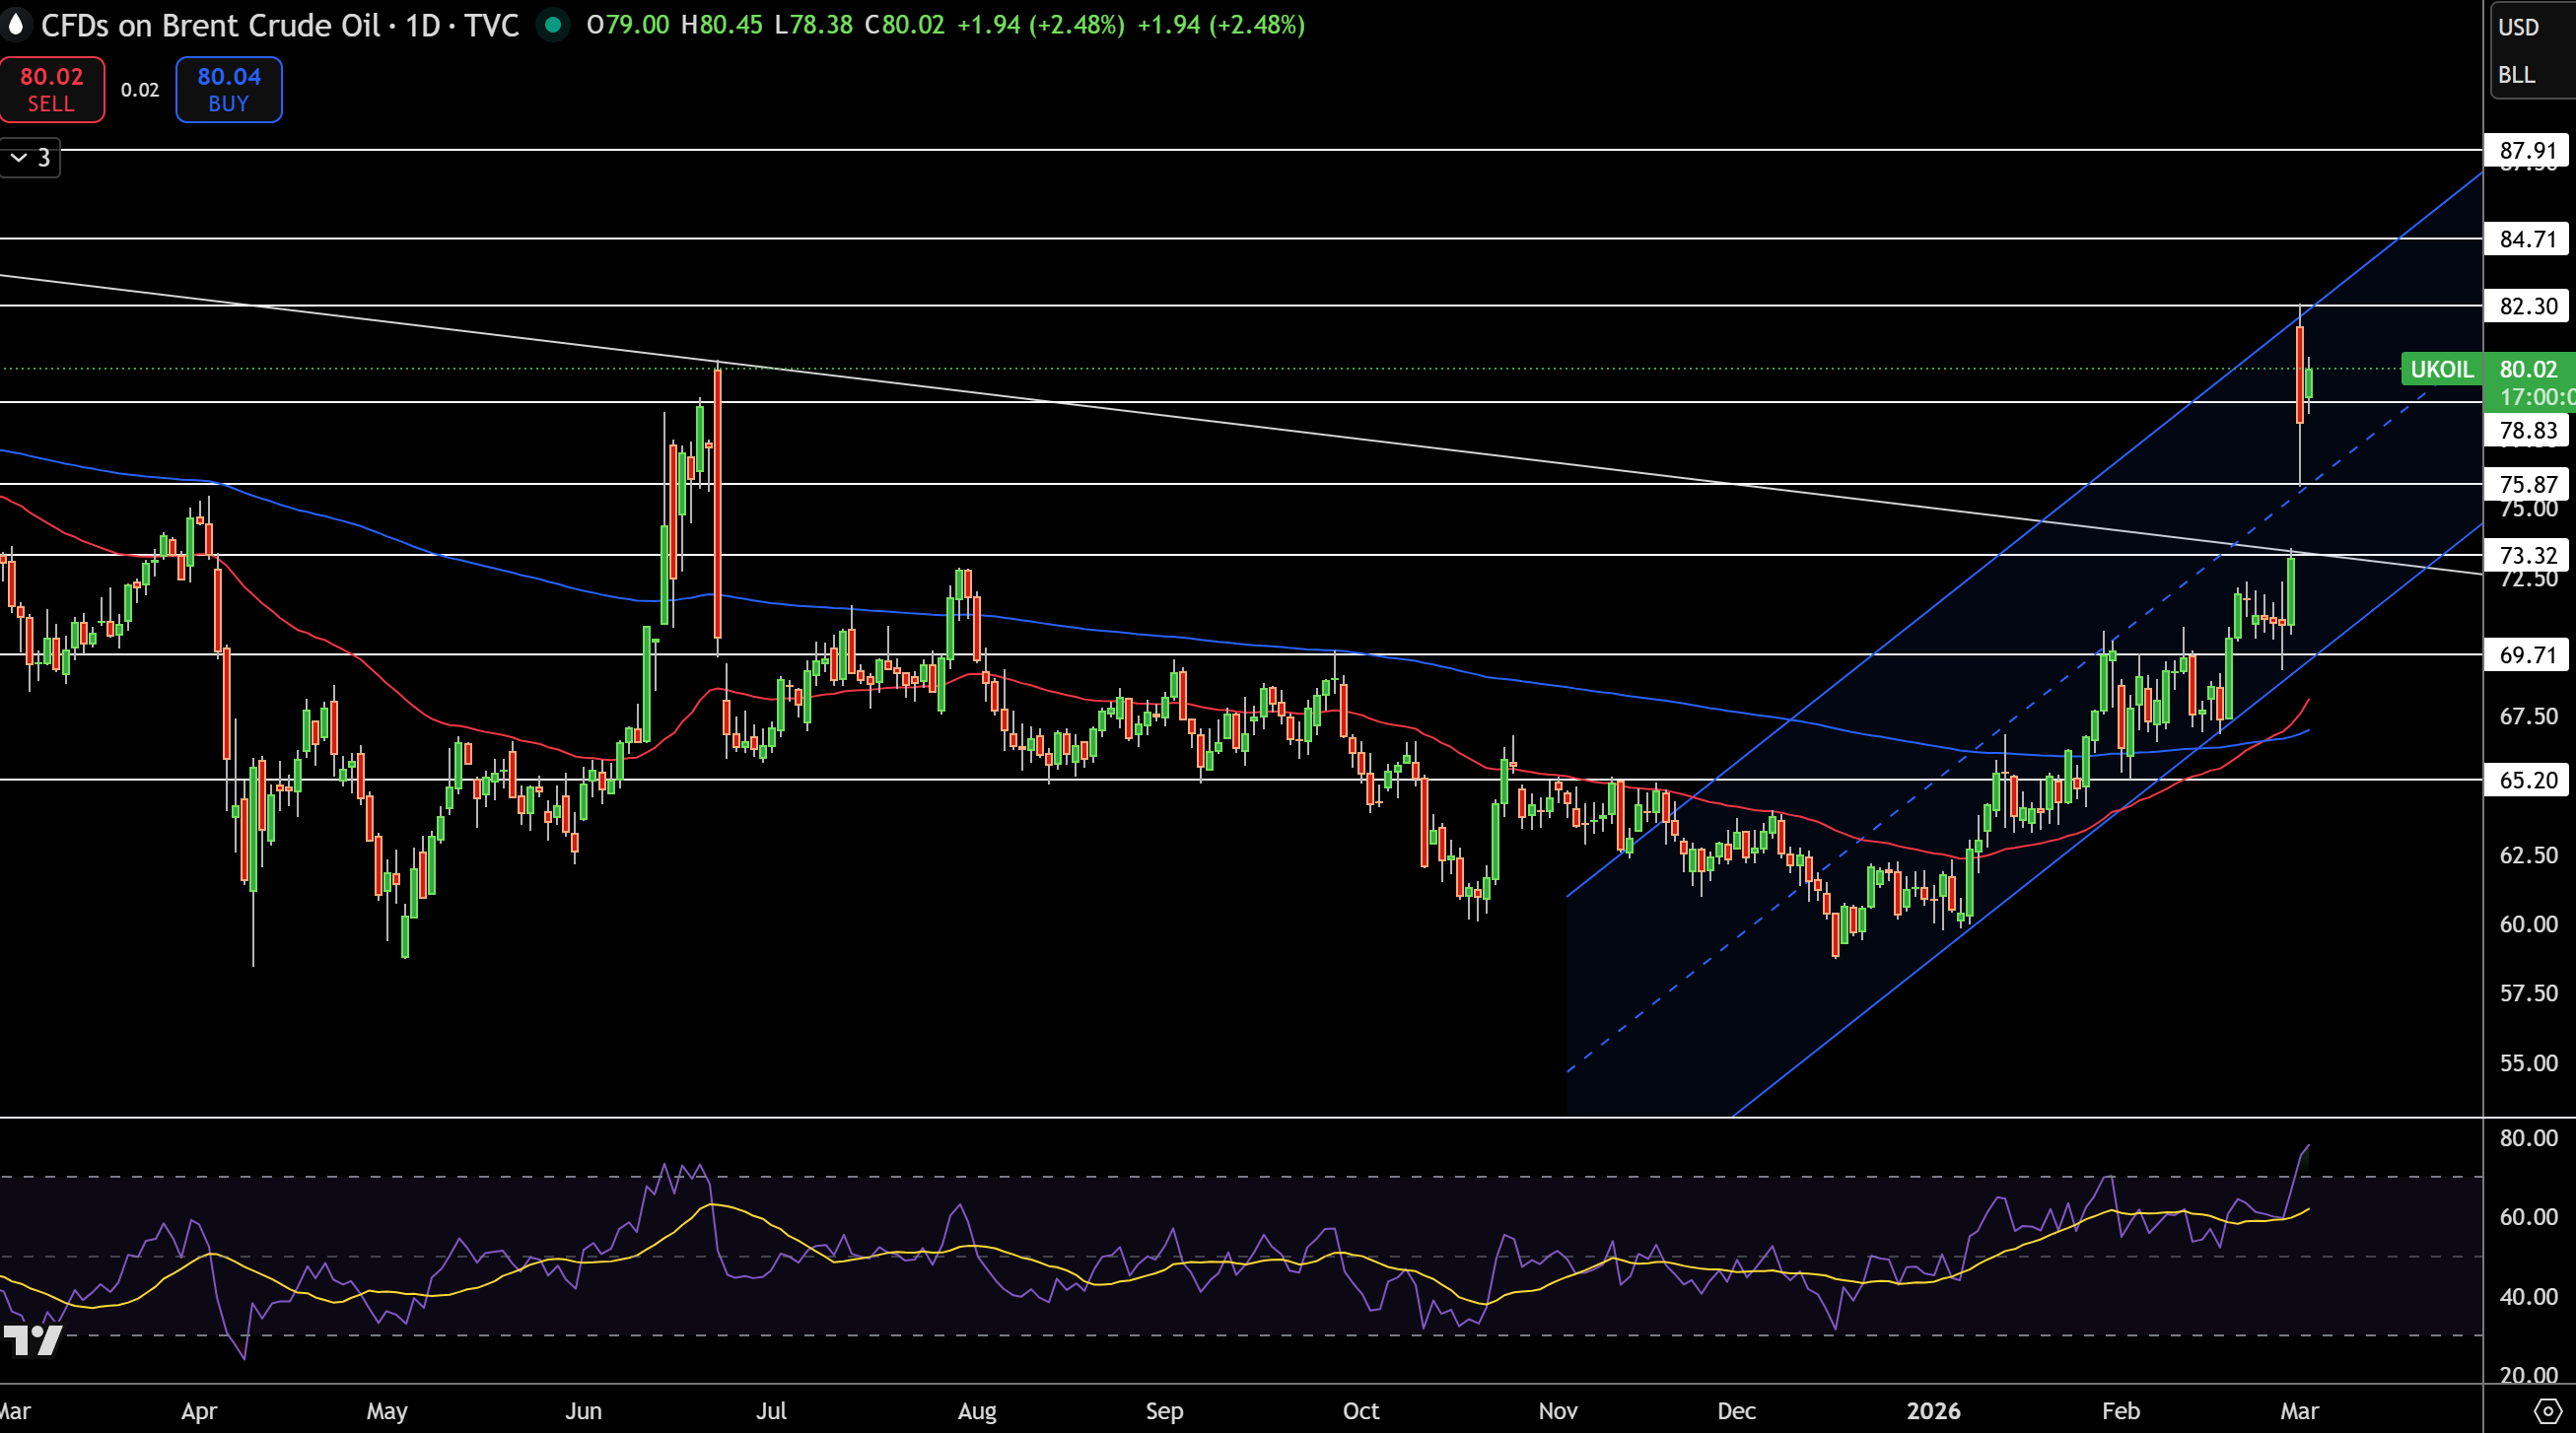Click the 73.32 horizontal line price label

(2527, 556)
